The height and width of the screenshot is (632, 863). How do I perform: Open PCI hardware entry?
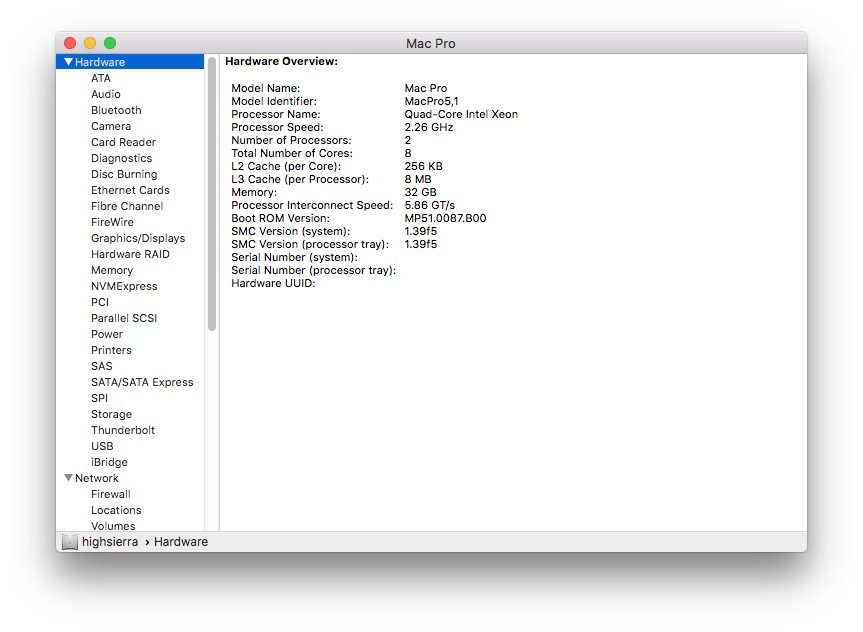click(x=100, y=302)
